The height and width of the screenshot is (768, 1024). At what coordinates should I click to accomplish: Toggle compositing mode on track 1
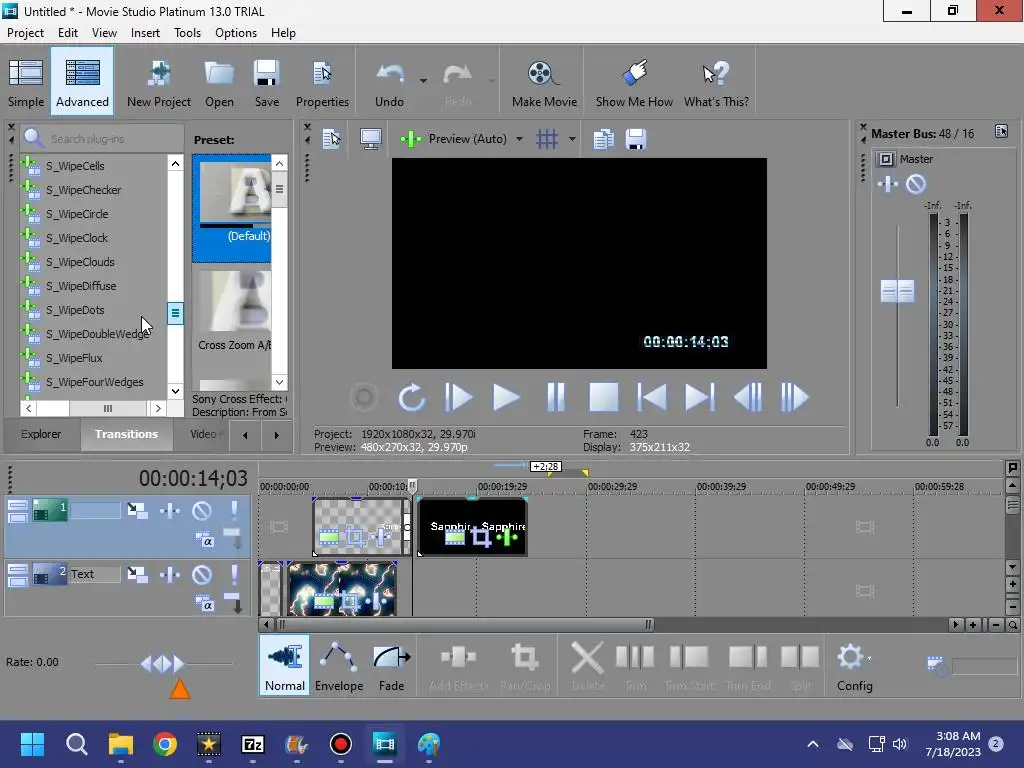pyautogui.click(x=204, y=539)
